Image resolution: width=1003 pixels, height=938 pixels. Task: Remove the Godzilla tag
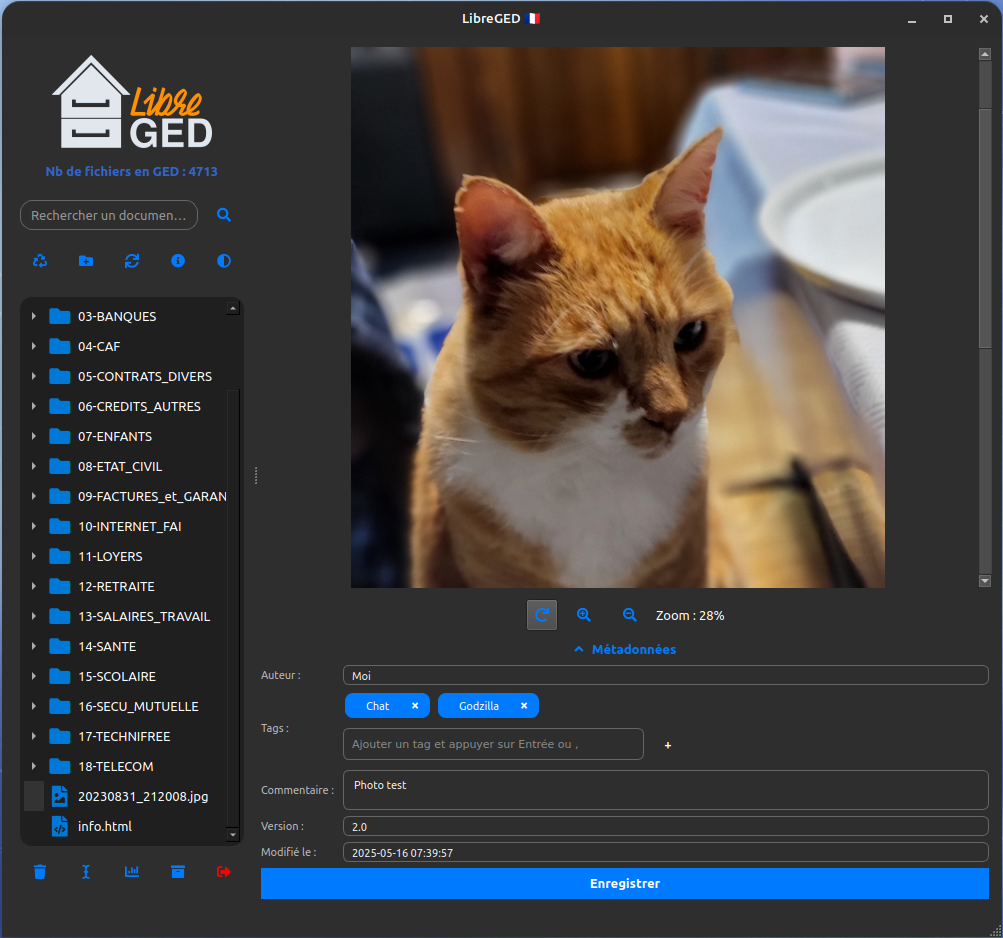coord(524,706)
